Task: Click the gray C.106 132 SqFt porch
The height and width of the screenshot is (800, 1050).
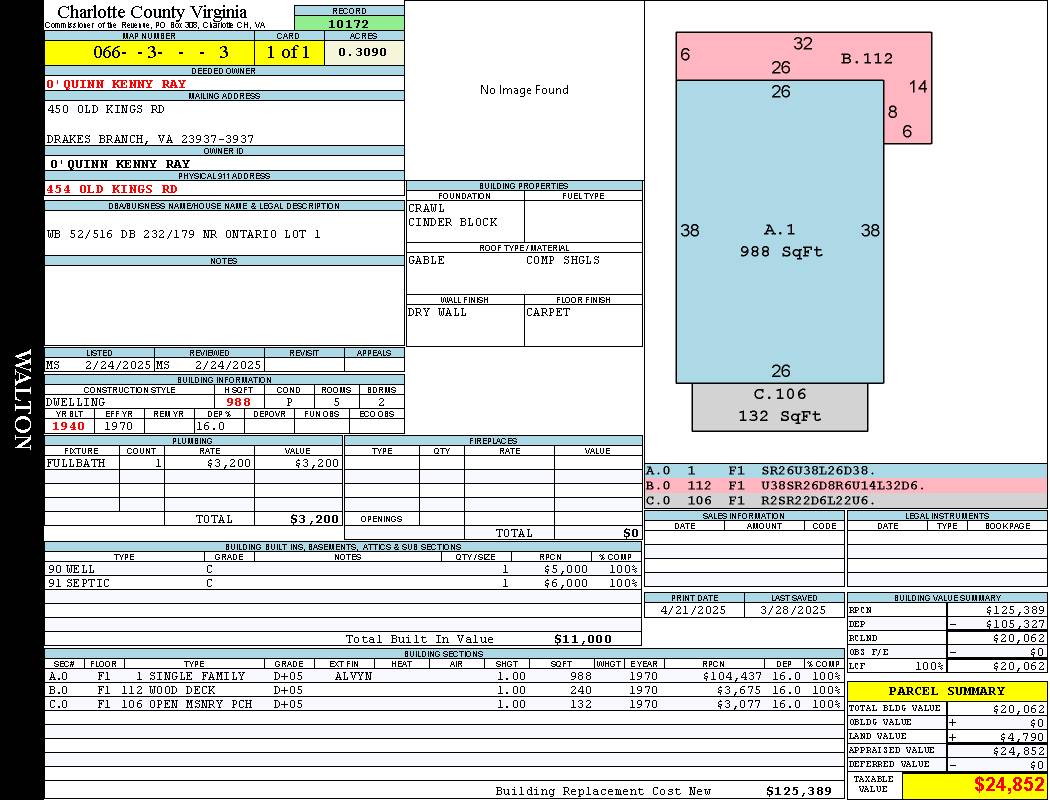Action: click(780, 405)
